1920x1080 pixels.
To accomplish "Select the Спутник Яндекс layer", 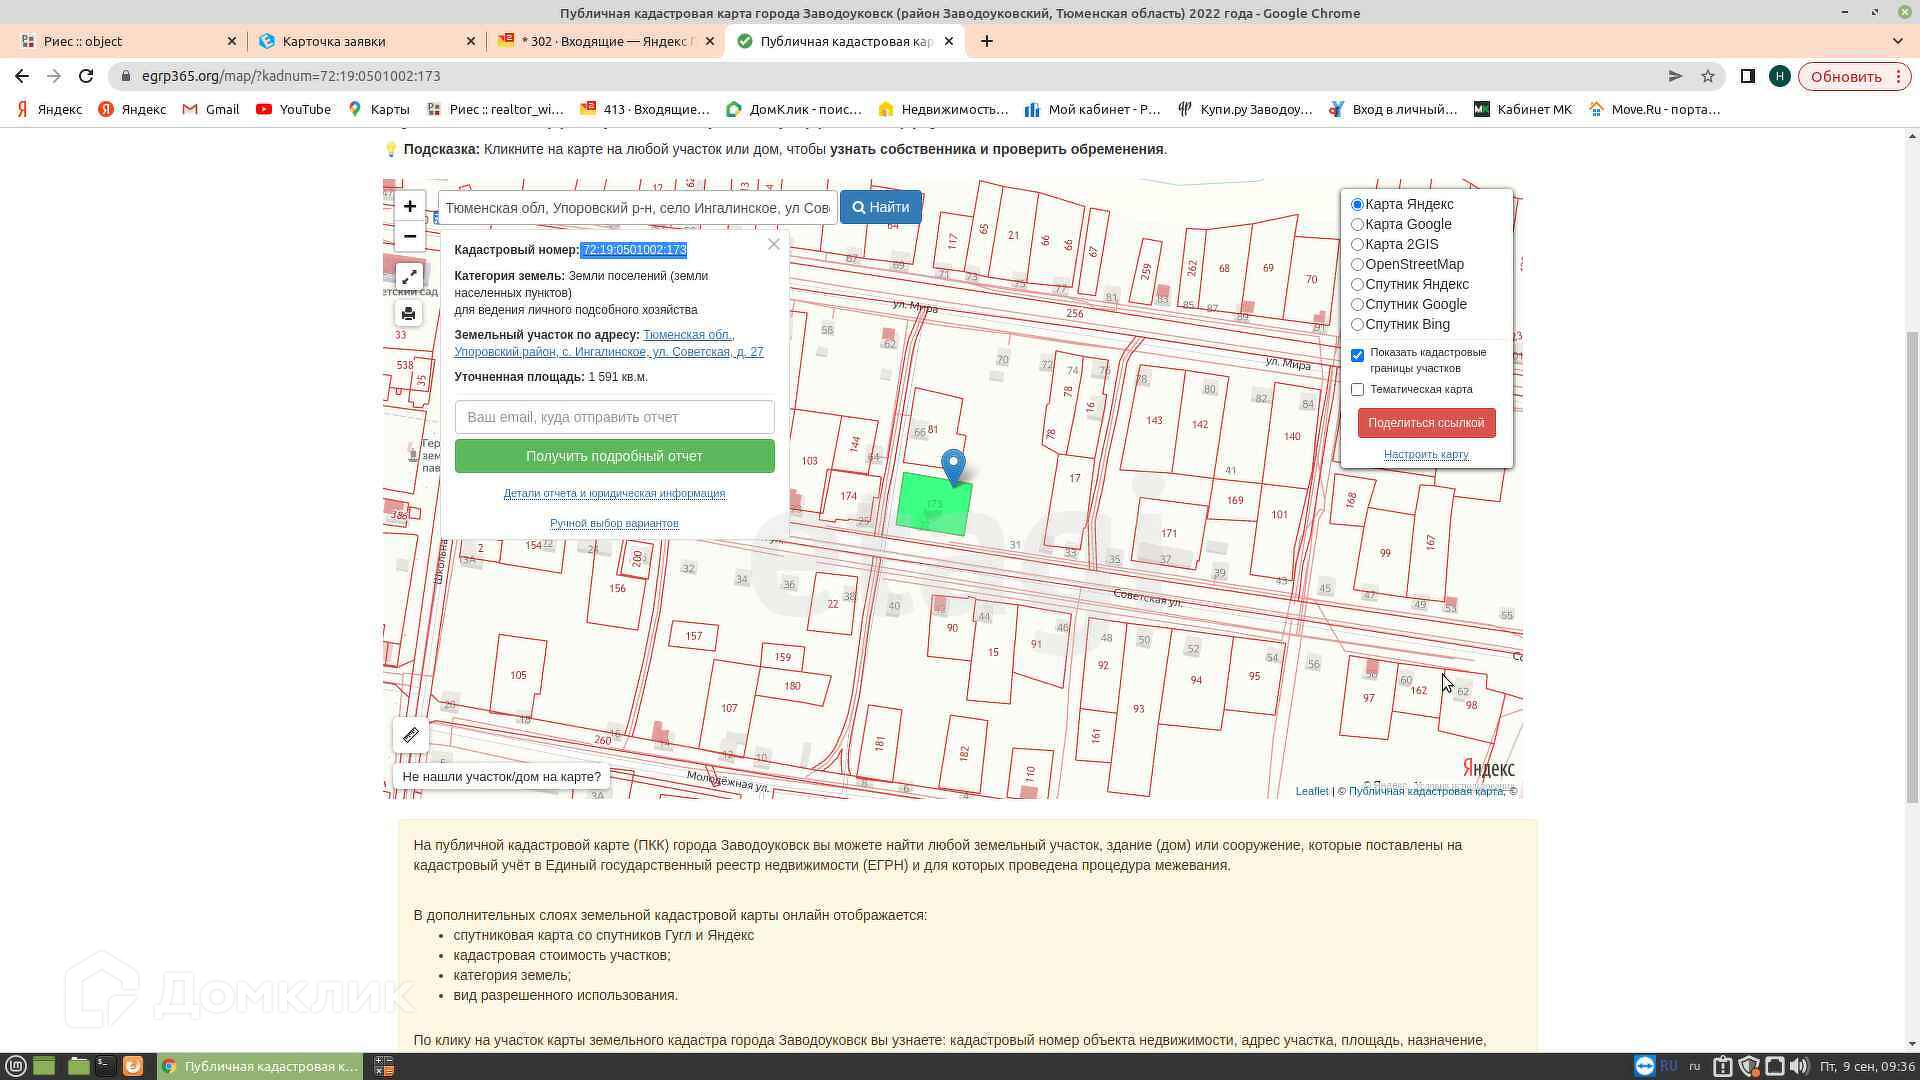I will (x=1357, y=285).
